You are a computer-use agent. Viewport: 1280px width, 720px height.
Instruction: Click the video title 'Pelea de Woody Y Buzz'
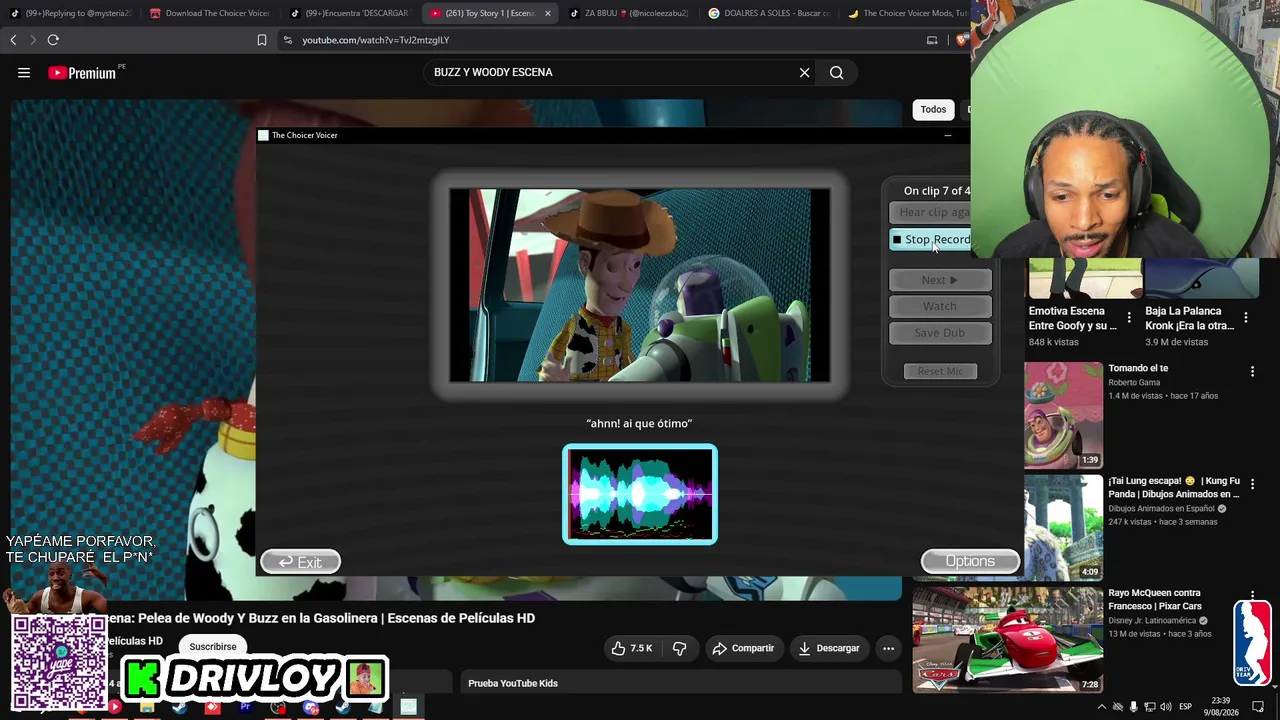pyautogui.click(x=322, y=618)
